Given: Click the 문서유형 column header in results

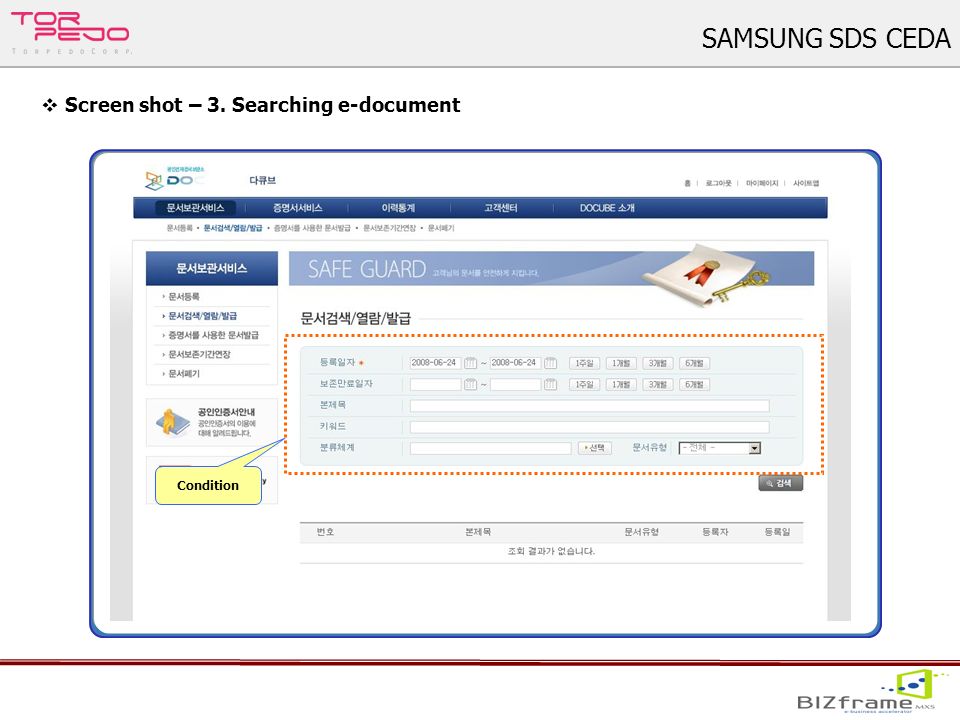Looking at the screenshot, I should [x=641, y=532].
